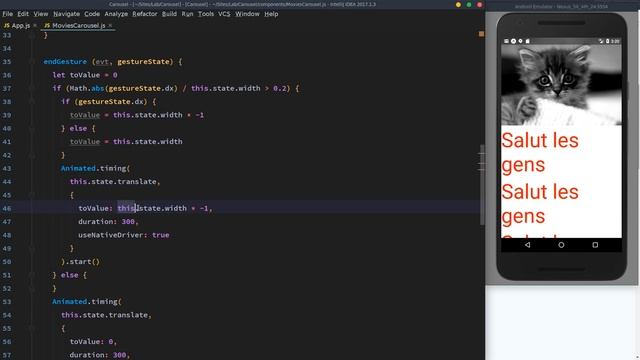Open the View menu

point(40,14)
